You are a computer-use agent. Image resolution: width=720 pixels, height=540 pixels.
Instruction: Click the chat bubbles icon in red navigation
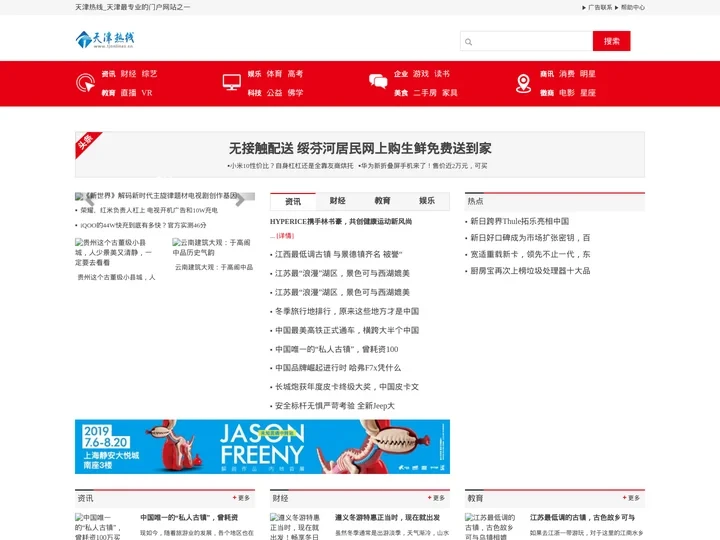tap(378, 81)
